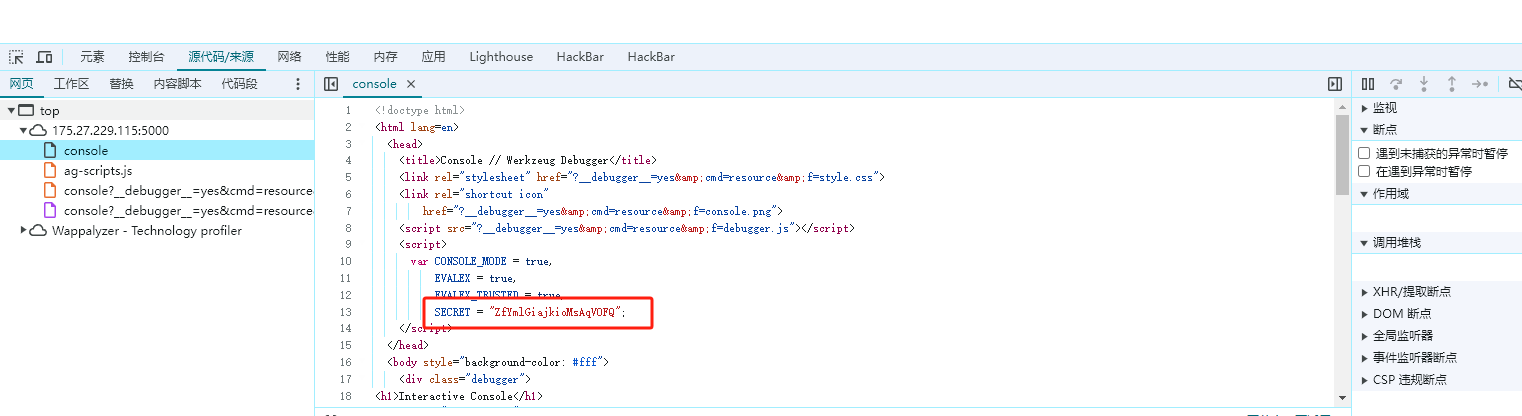Open the ag-scripts.js file
The image size is (1522, 416).
point(157,171)
